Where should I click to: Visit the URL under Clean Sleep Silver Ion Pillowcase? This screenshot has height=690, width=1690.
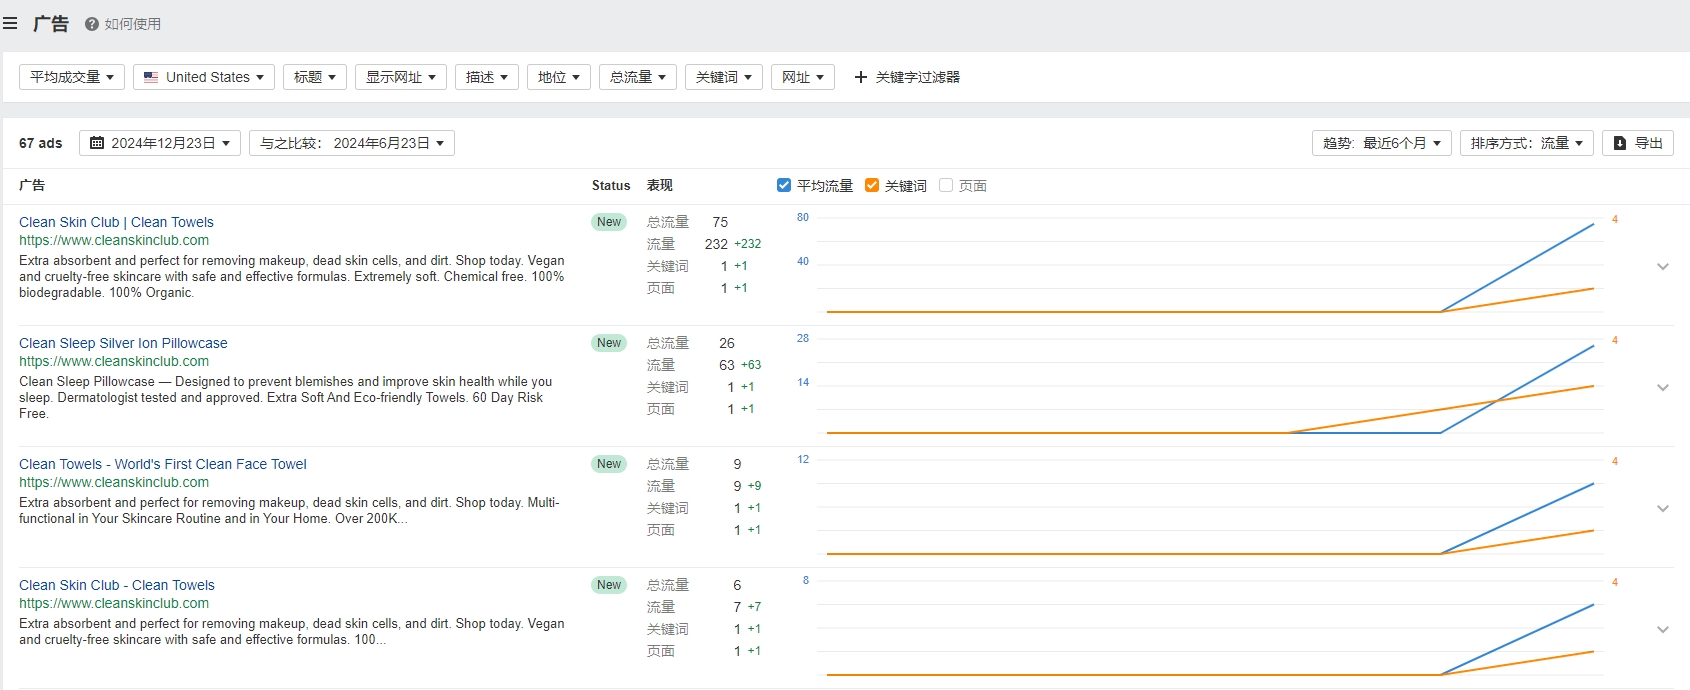114,361
